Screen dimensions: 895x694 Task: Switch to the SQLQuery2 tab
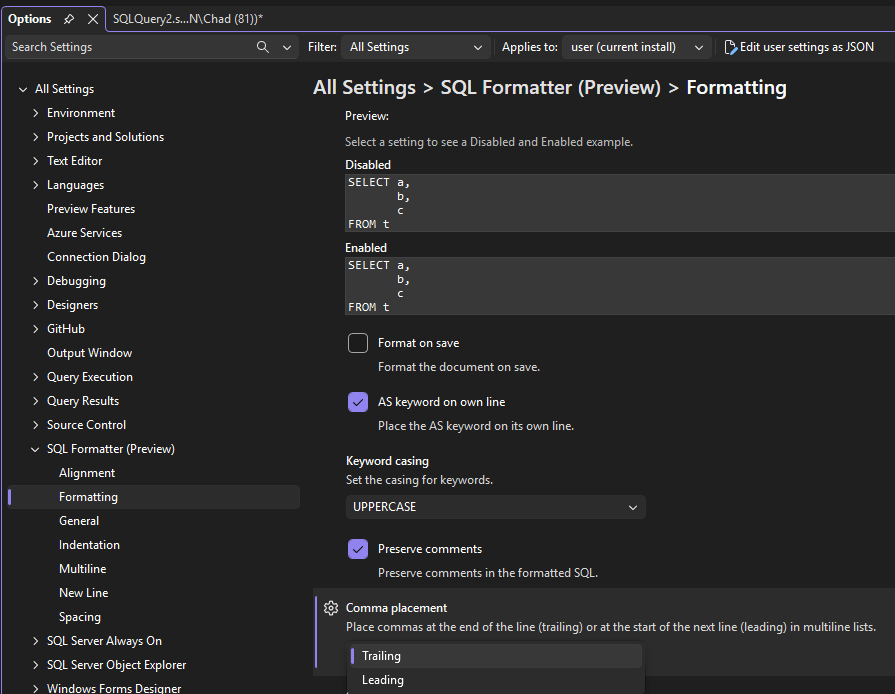[x=188, y=19]
